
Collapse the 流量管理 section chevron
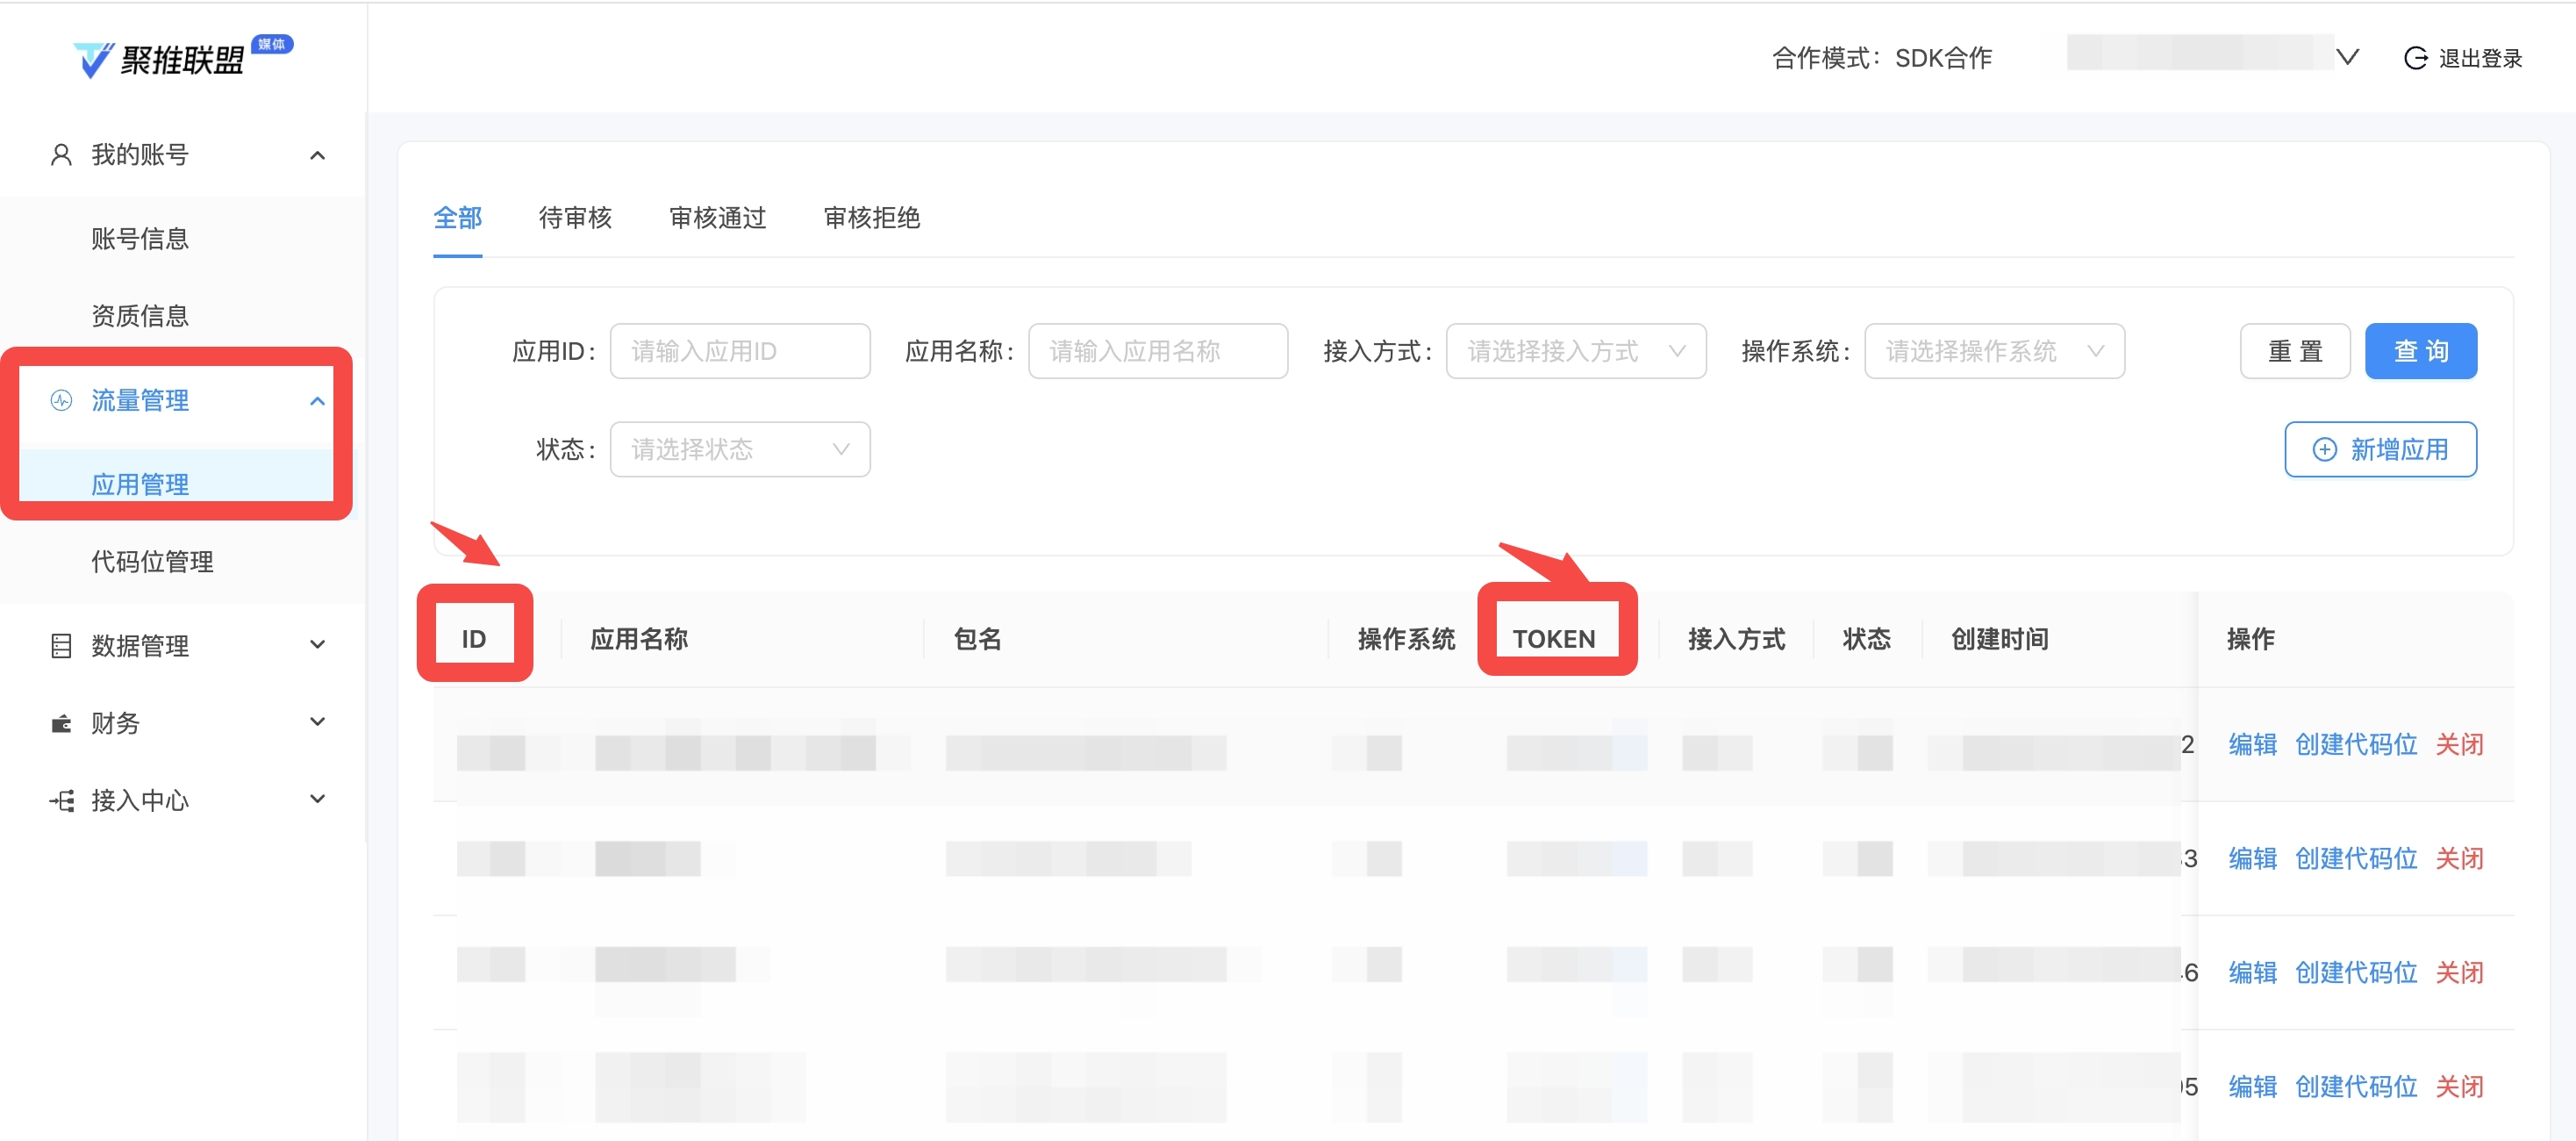pos(317,401)
